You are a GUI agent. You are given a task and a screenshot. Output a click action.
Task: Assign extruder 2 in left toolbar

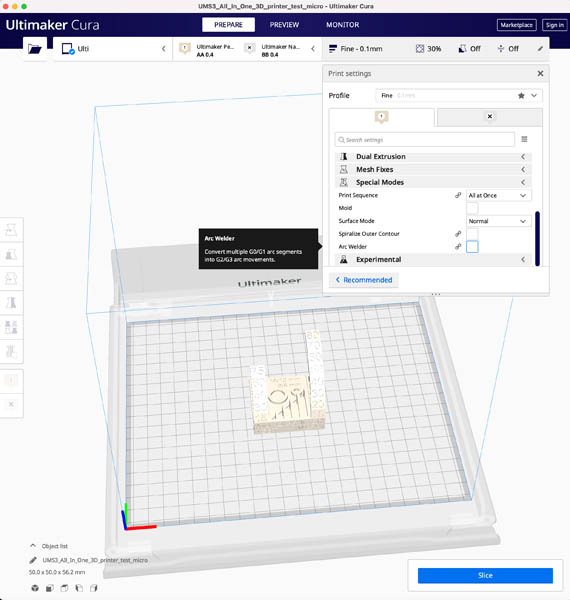11,404
